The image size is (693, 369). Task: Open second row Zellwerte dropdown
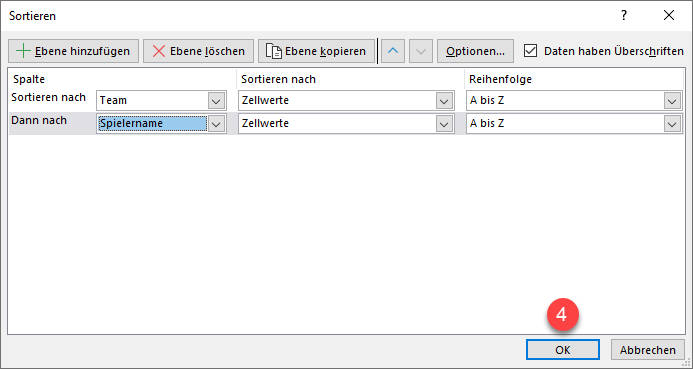(444, 124)
